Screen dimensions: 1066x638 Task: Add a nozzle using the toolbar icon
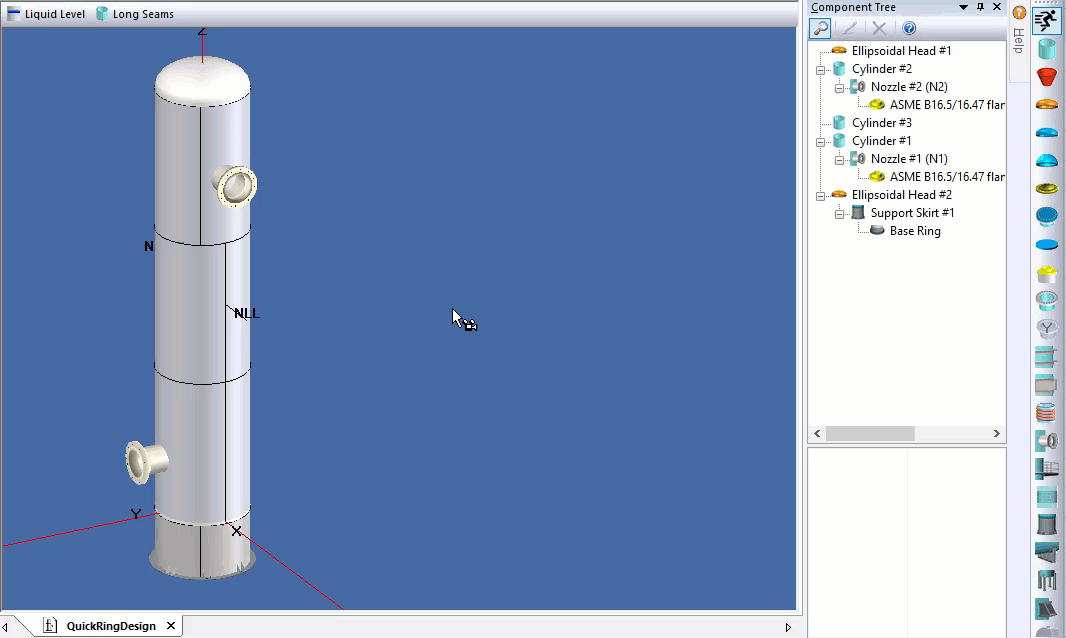tap(1047, 440)
